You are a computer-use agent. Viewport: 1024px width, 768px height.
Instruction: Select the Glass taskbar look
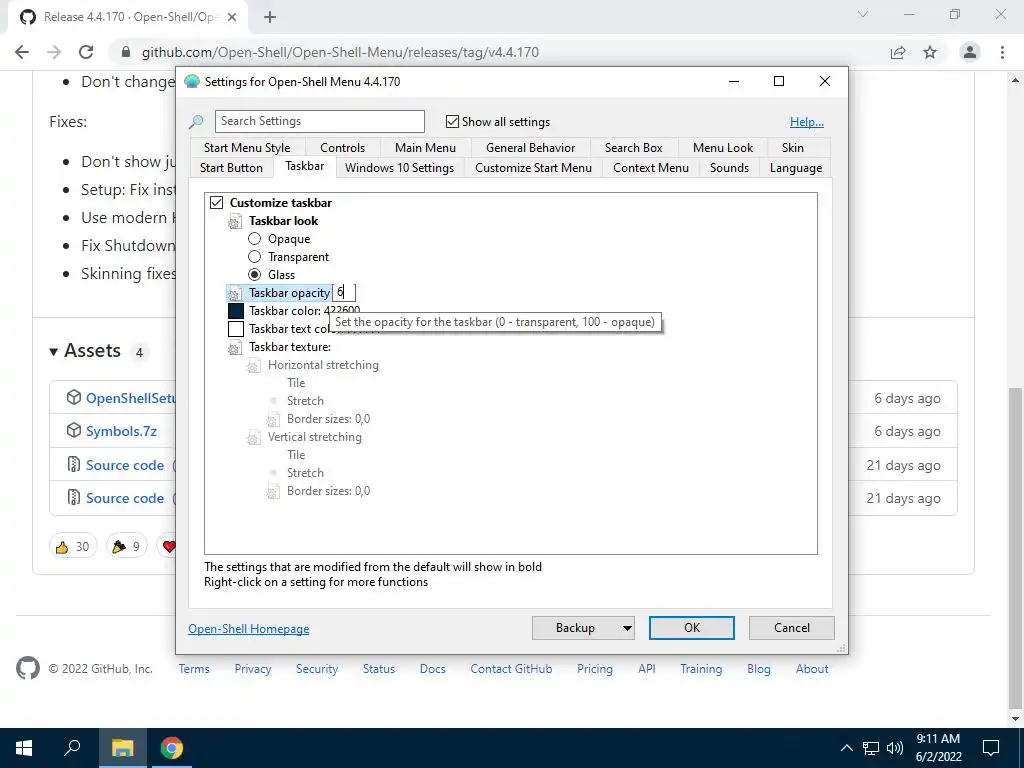pyautogui.click(x=255, y=275)
